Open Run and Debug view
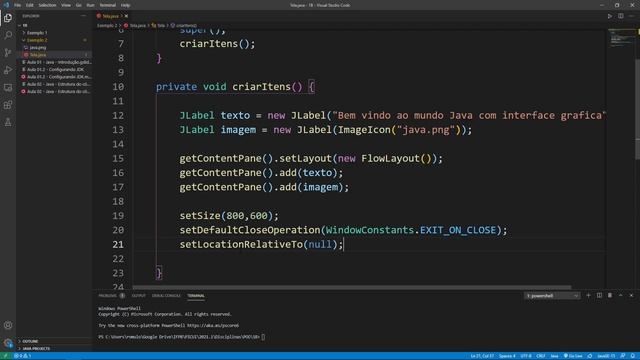The width and height of the screenshot is (640, 360). pyautogui.click(x=8, y=70)
